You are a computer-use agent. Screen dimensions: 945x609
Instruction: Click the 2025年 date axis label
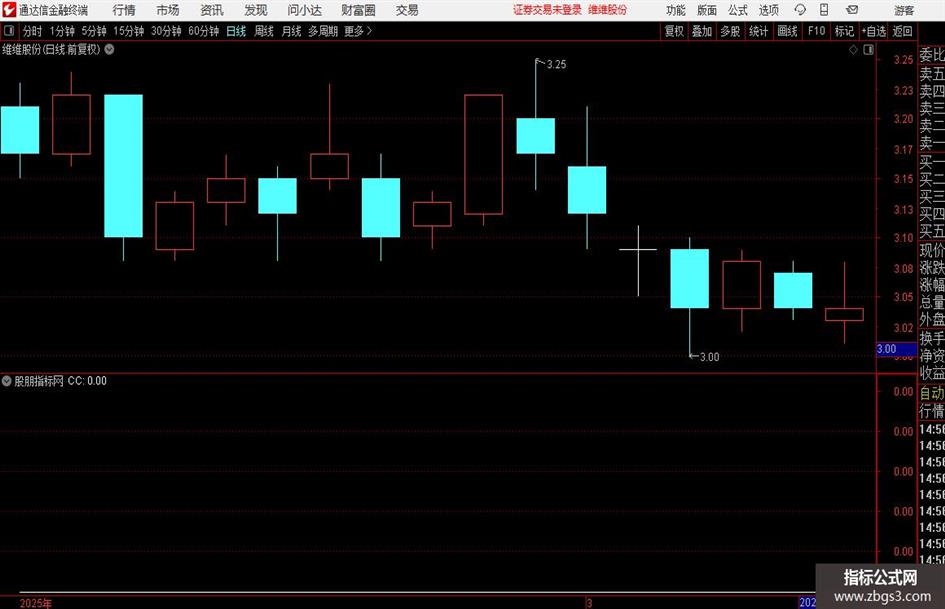click(x=36, y=603)
